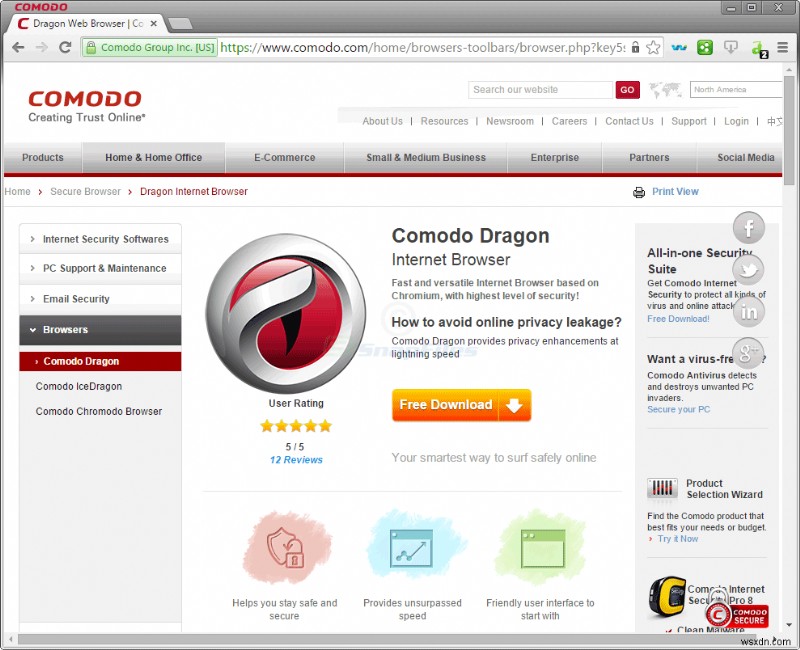800x650 pixels.
Task: Select the Dragon Web Browser tab
Action: click(87, 23)
